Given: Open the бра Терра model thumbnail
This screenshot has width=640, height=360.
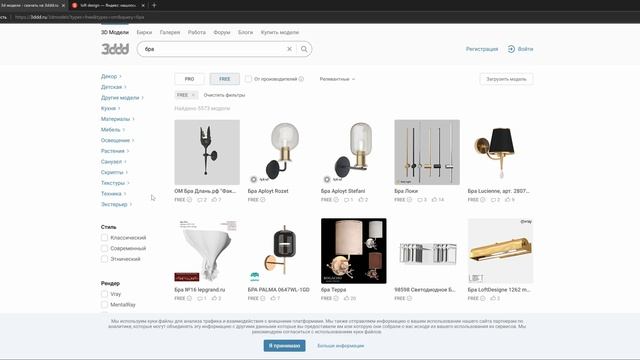Looking at the screenshot, I should click(353, 251).
